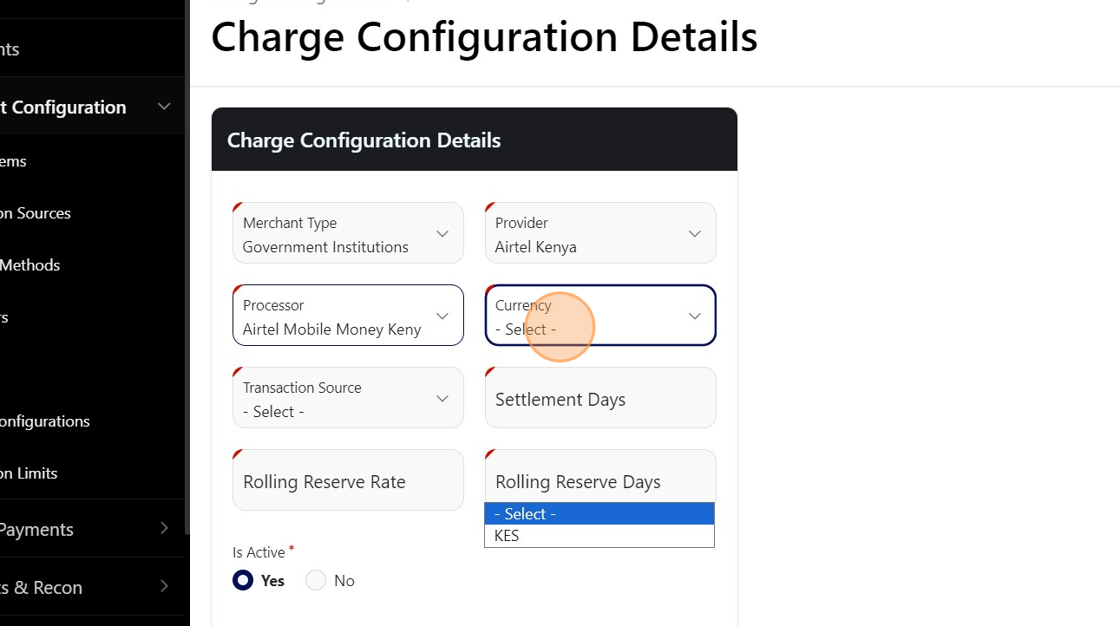Collapse the Configuration sidebar chevron
This screenshot has height=626, width=1120.
pos(164,107)
